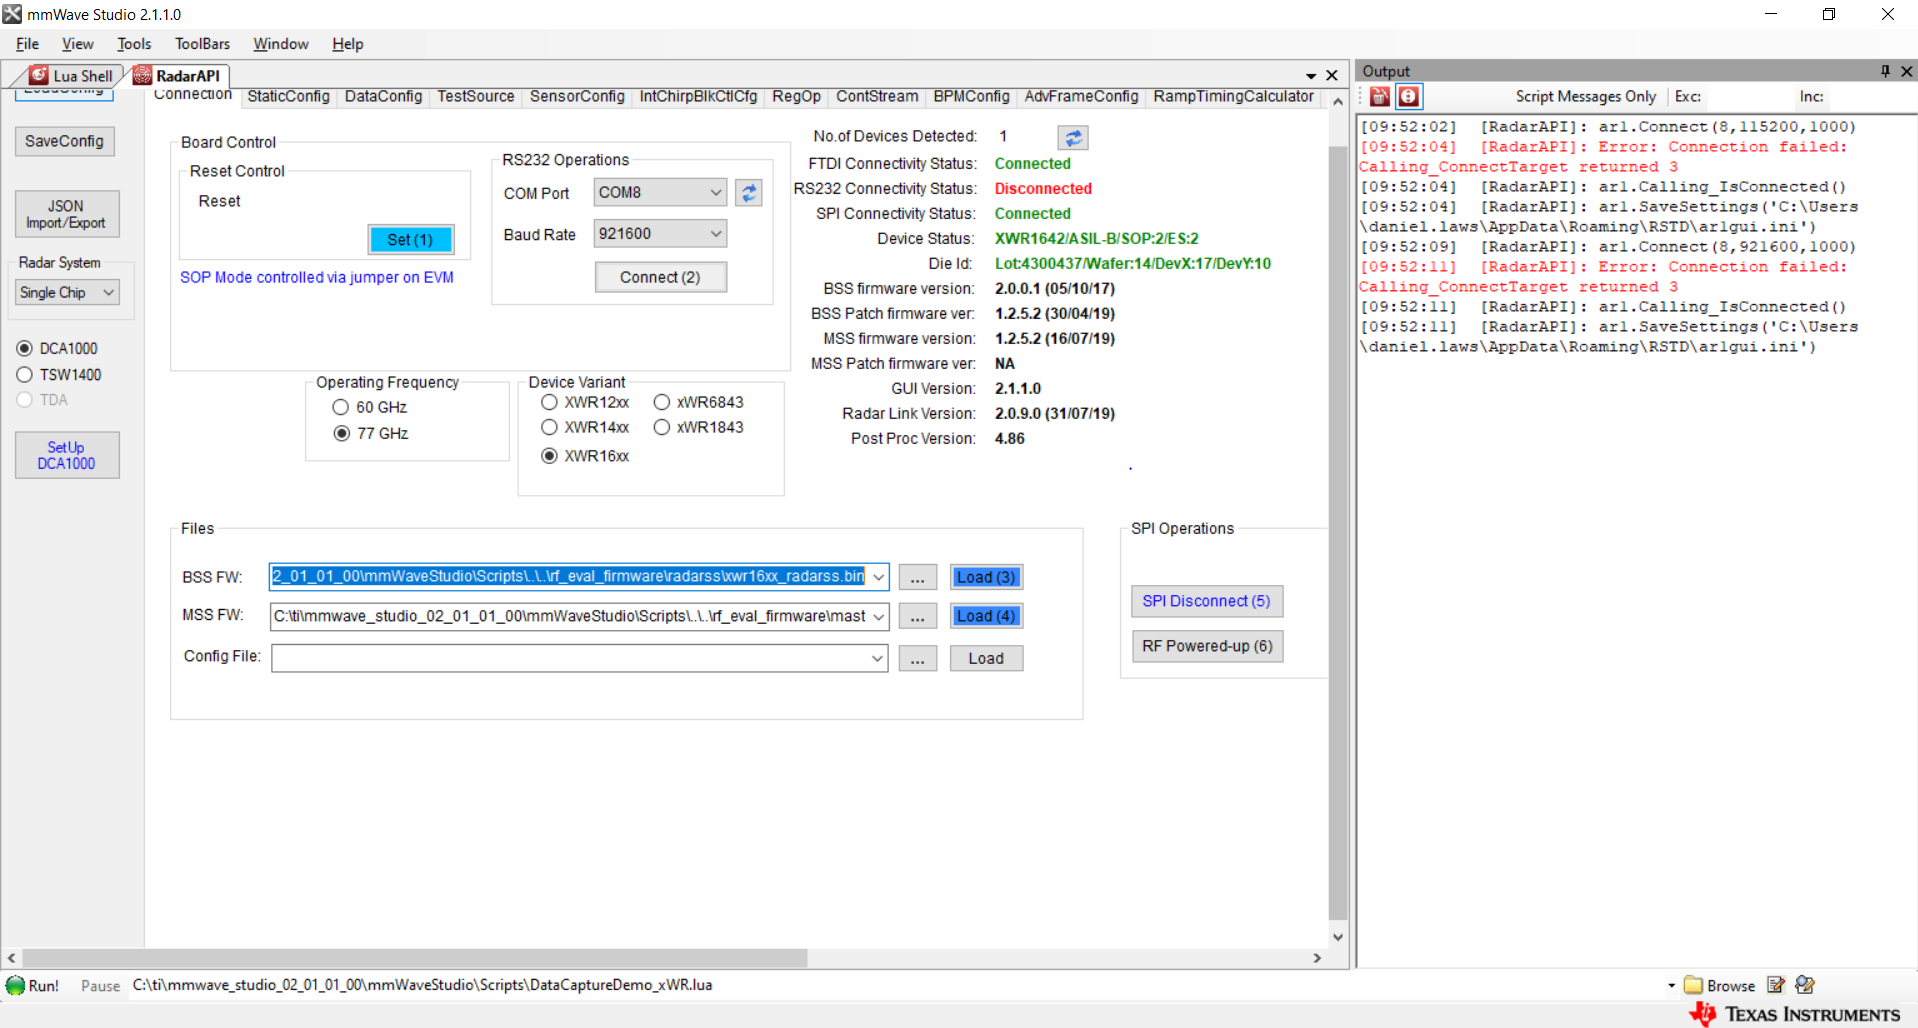Viewport: 1918px width, 1028px height.
Task: Click the Set (1) reset button
Action: (410, 239)
